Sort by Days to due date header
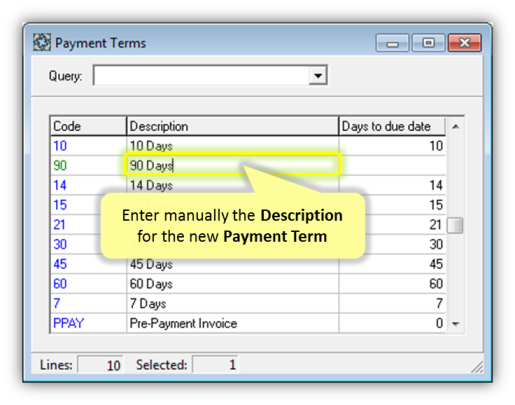Viewport: 515px width, 405px height. 392,126
